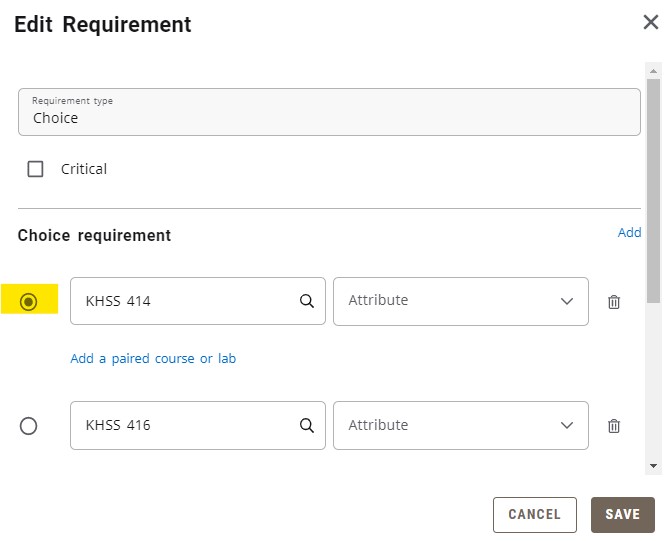
Task: Click the Edit Requirement title
Action: coord(103,24)
